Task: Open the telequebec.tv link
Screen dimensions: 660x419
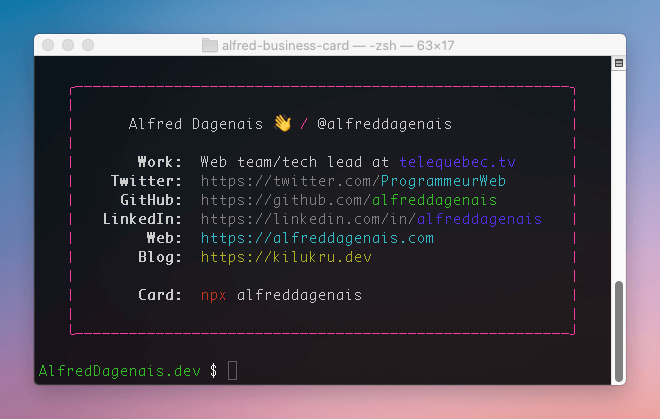Action: [x=458, y=162]
